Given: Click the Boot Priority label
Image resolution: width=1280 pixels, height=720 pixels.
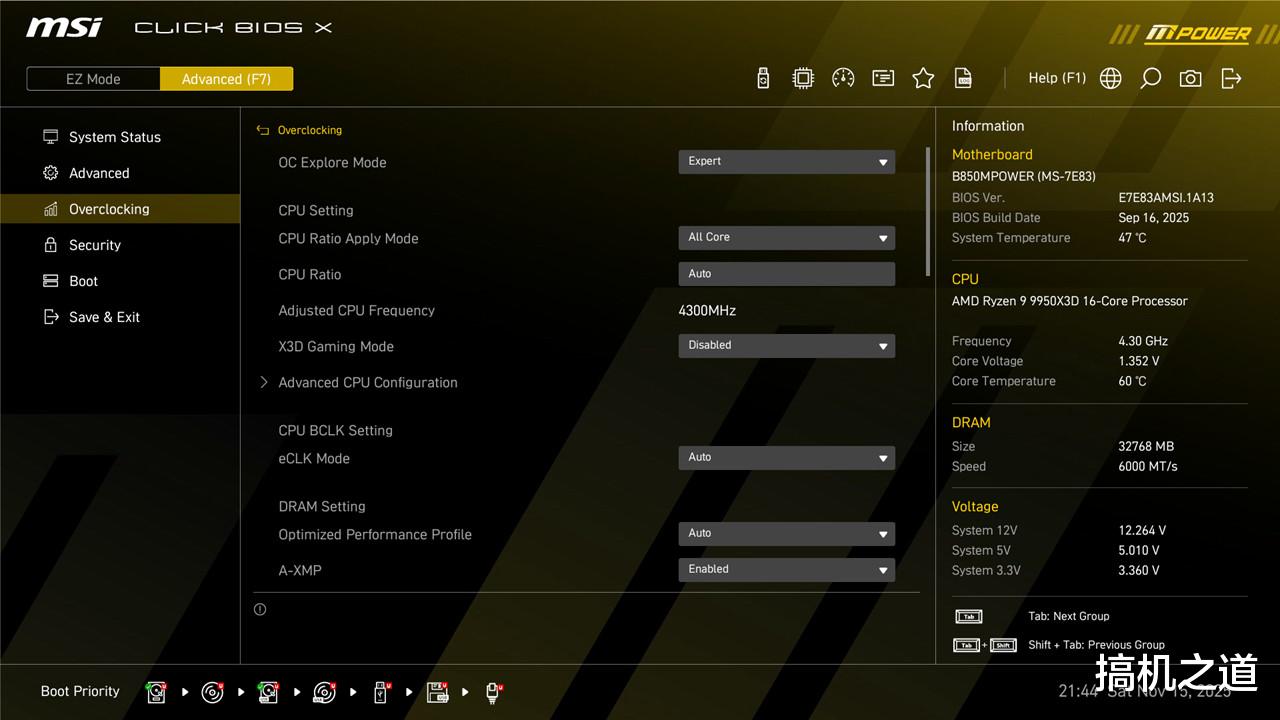Looking at the screenshot, I should click(x=80, y=691).
